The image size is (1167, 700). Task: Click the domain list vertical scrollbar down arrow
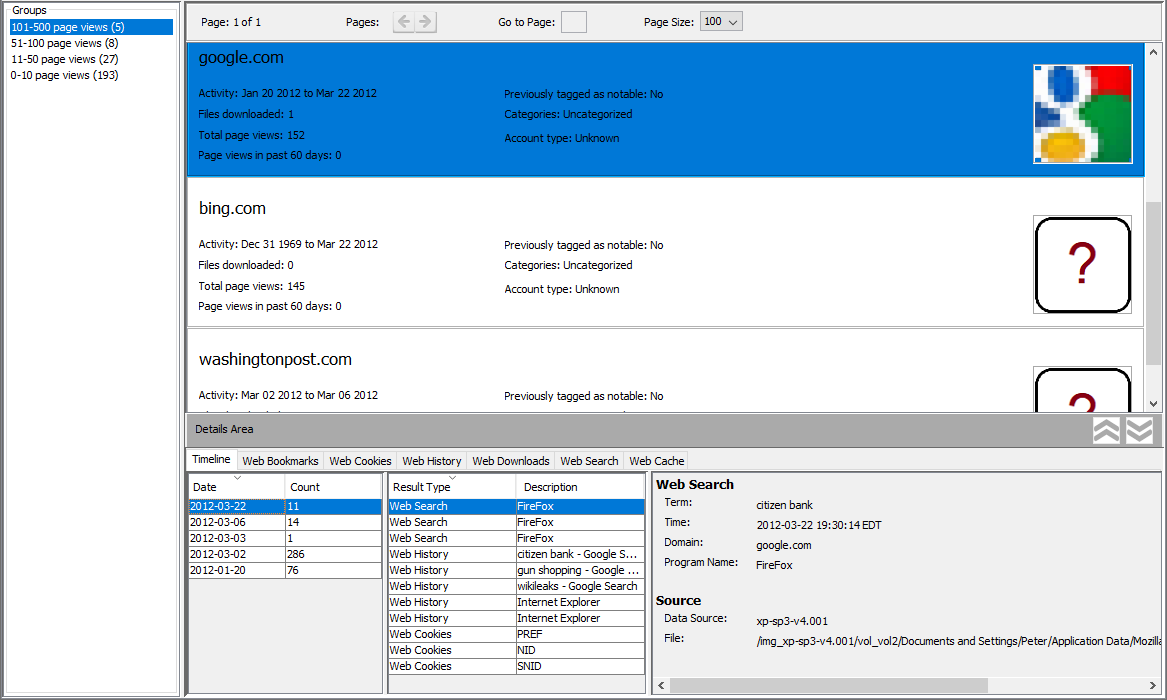(x=1154, y=403)
